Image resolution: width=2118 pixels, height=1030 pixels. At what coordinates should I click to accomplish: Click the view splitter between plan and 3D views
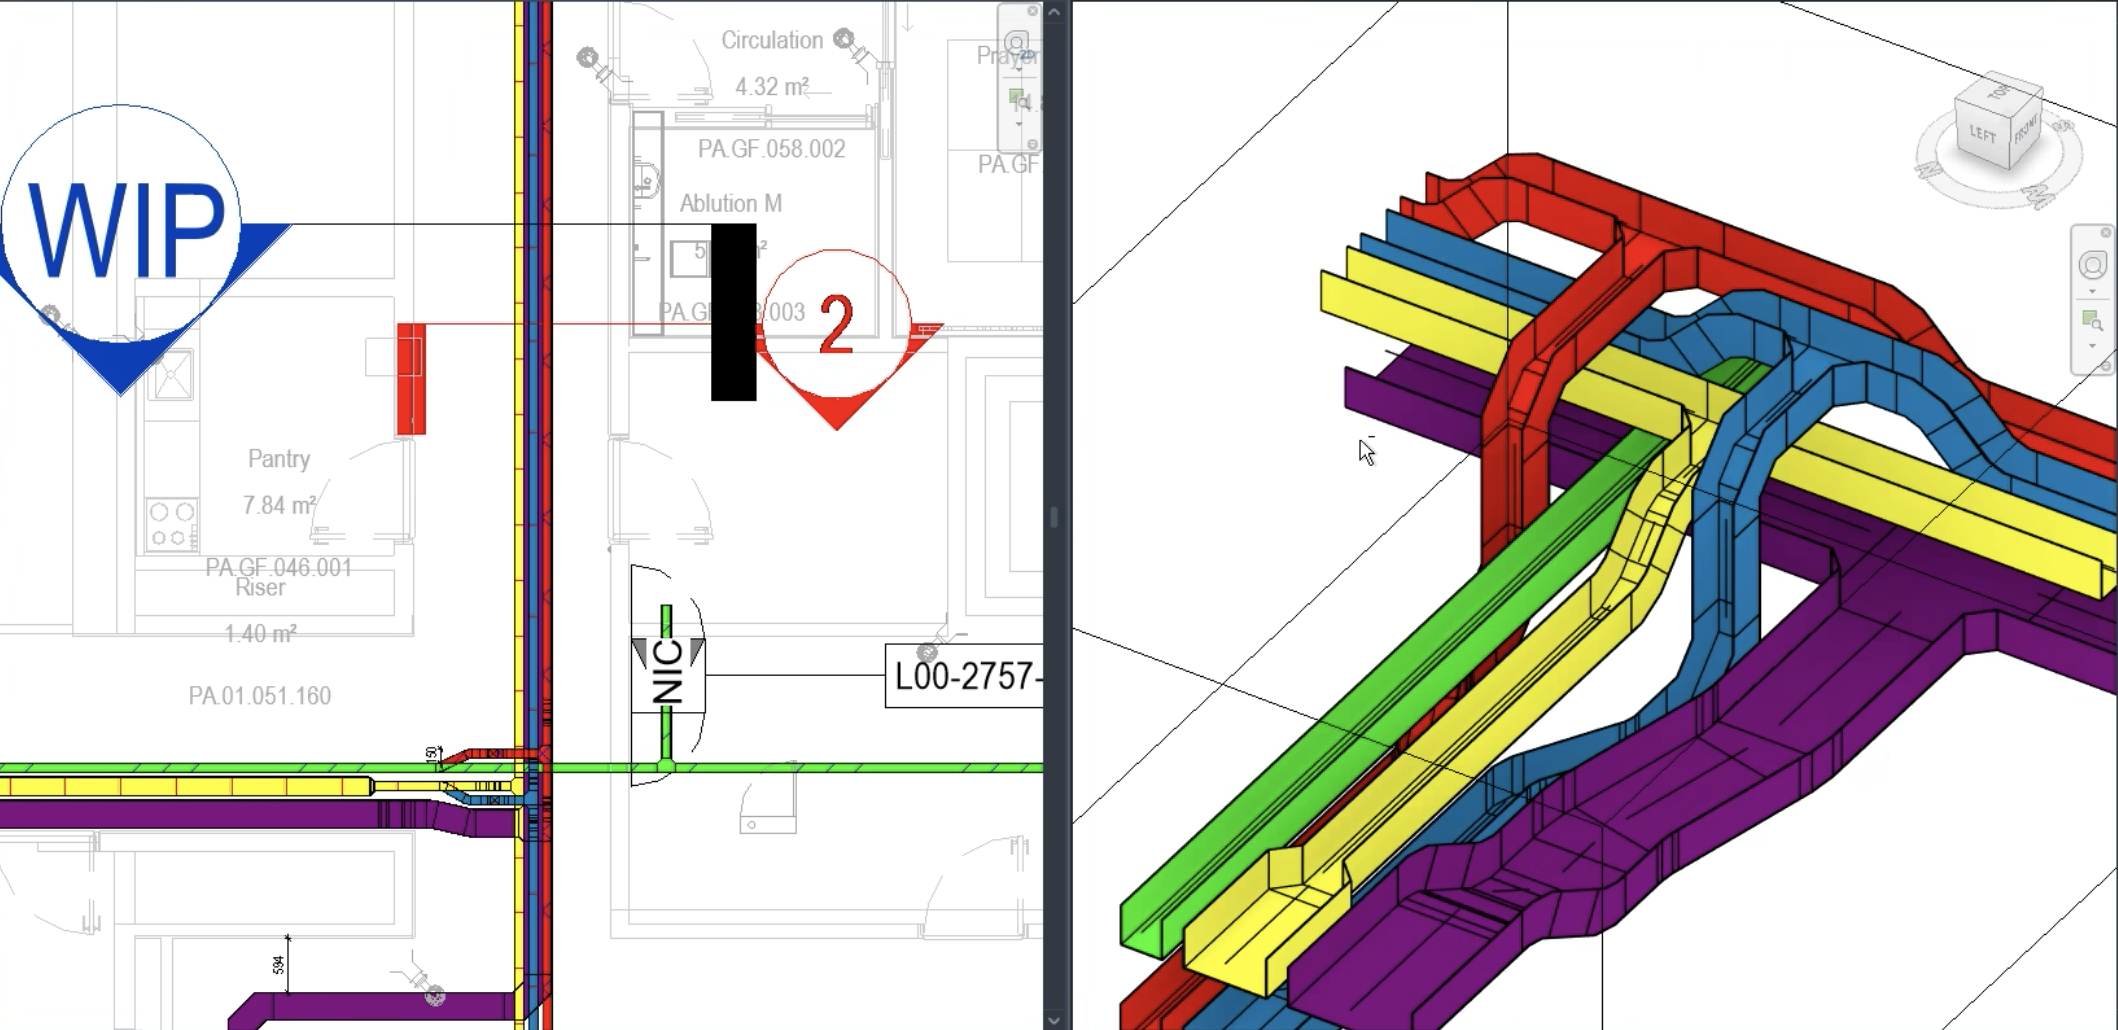click(x=1056, y=515)
